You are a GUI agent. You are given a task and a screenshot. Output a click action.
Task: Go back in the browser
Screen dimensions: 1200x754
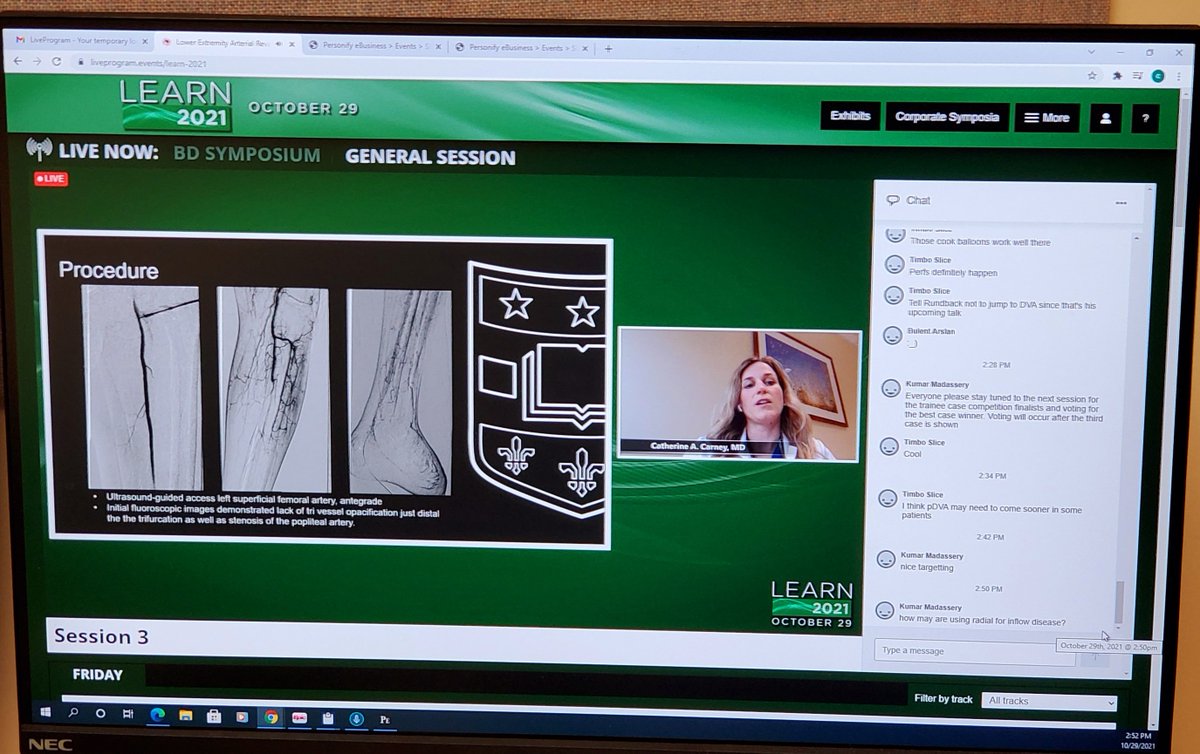point(17,61)
